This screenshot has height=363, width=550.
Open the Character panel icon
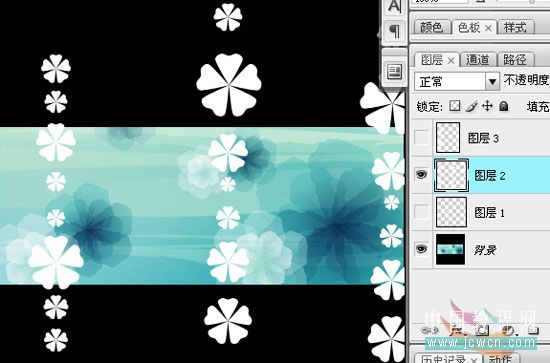pos(395,6)
